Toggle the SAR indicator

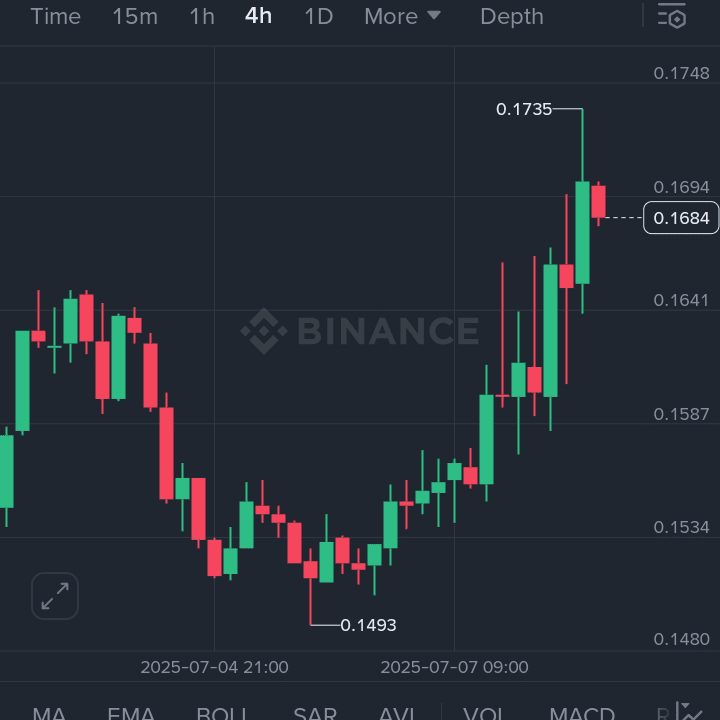coord(314,714)
